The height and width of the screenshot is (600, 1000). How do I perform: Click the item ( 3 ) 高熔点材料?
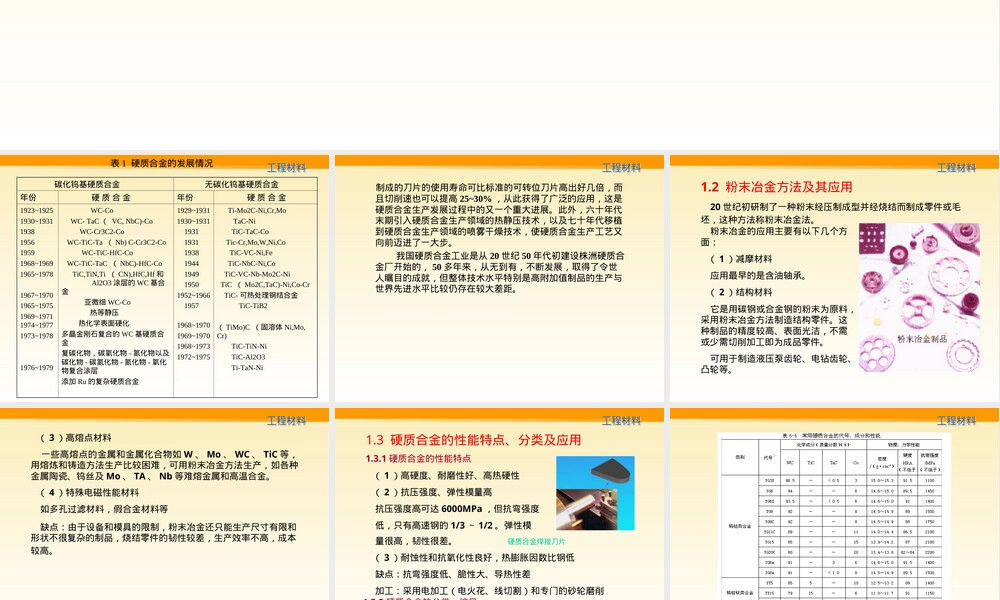pyautogui.click(x=75, y=437)
